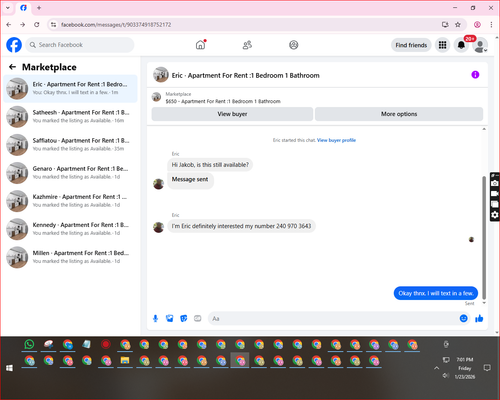Viewport: 500px width, 400px height.
Task: Open the tab search chevron
Action: point(8,8)
